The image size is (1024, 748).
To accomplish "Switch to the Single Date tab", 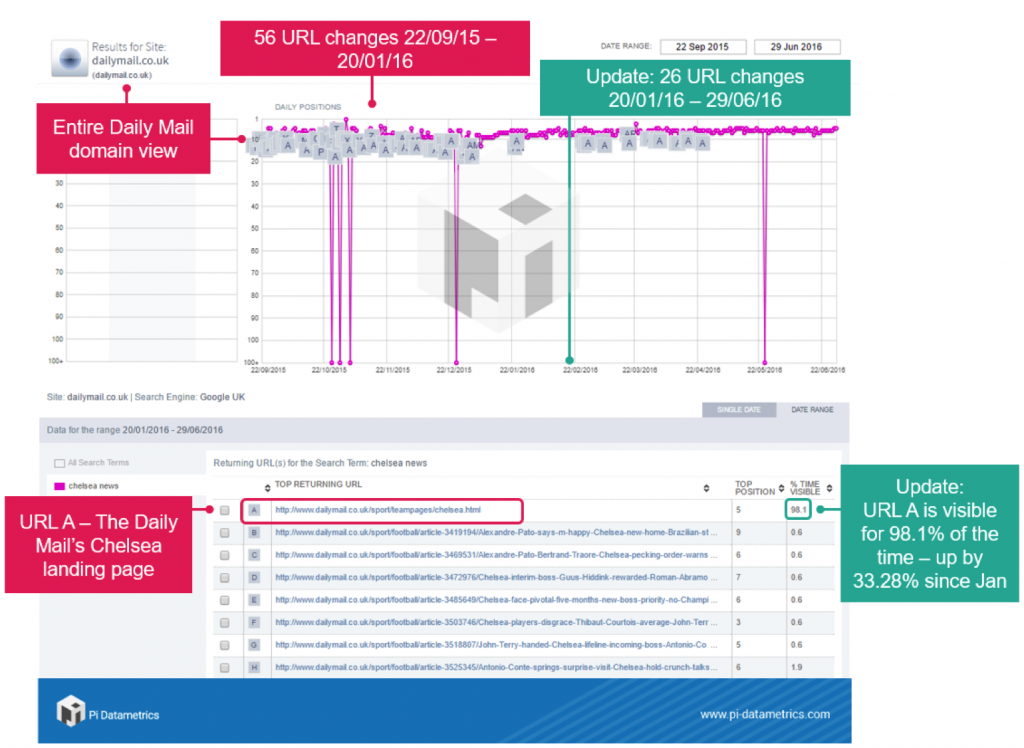I will coord(738,409).
